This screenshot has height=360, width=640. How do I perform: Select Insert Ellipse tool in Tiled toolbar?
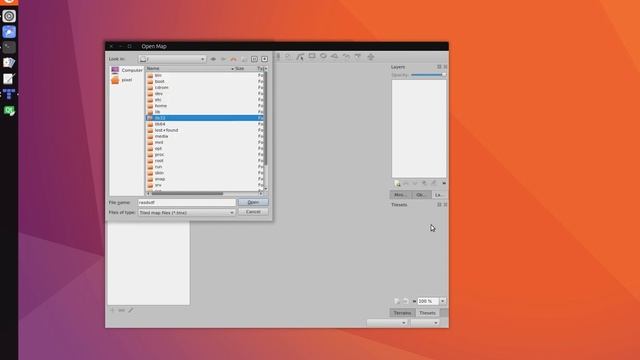click(323, 56)
